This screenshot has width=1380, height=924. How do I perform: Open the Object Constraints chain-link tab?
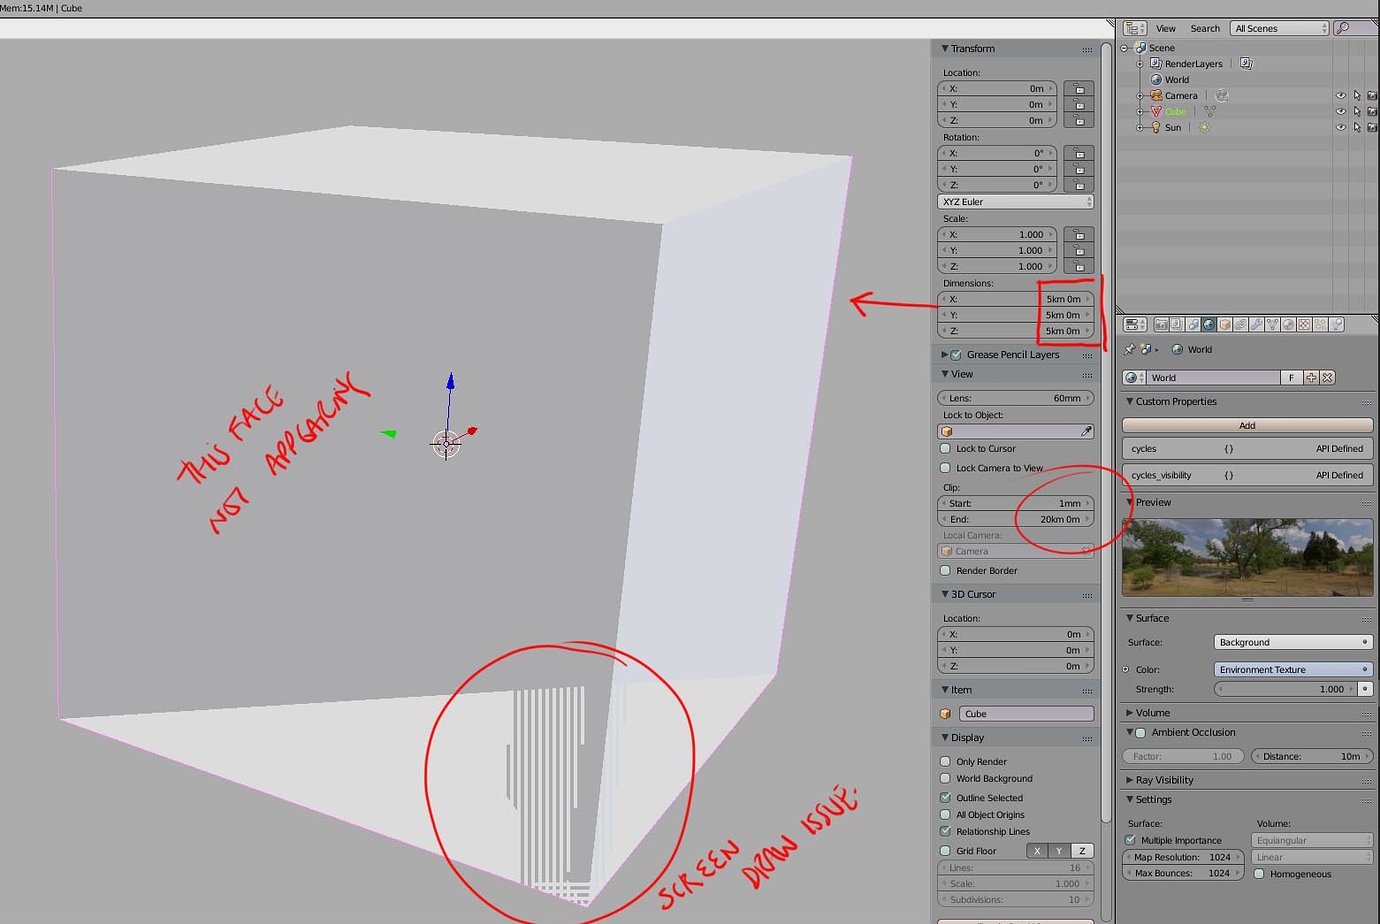coord(1240,325)
